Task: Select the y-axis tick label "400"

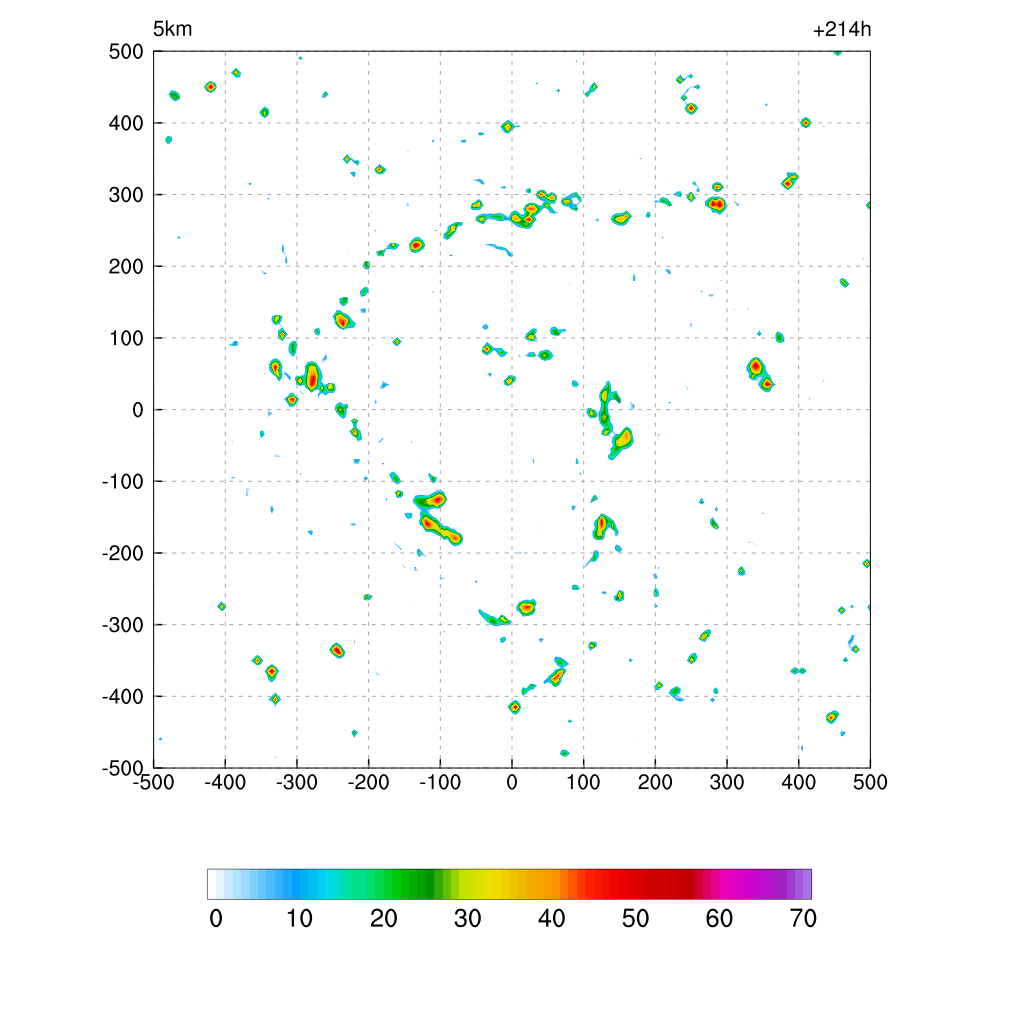Action: point(126,123)
